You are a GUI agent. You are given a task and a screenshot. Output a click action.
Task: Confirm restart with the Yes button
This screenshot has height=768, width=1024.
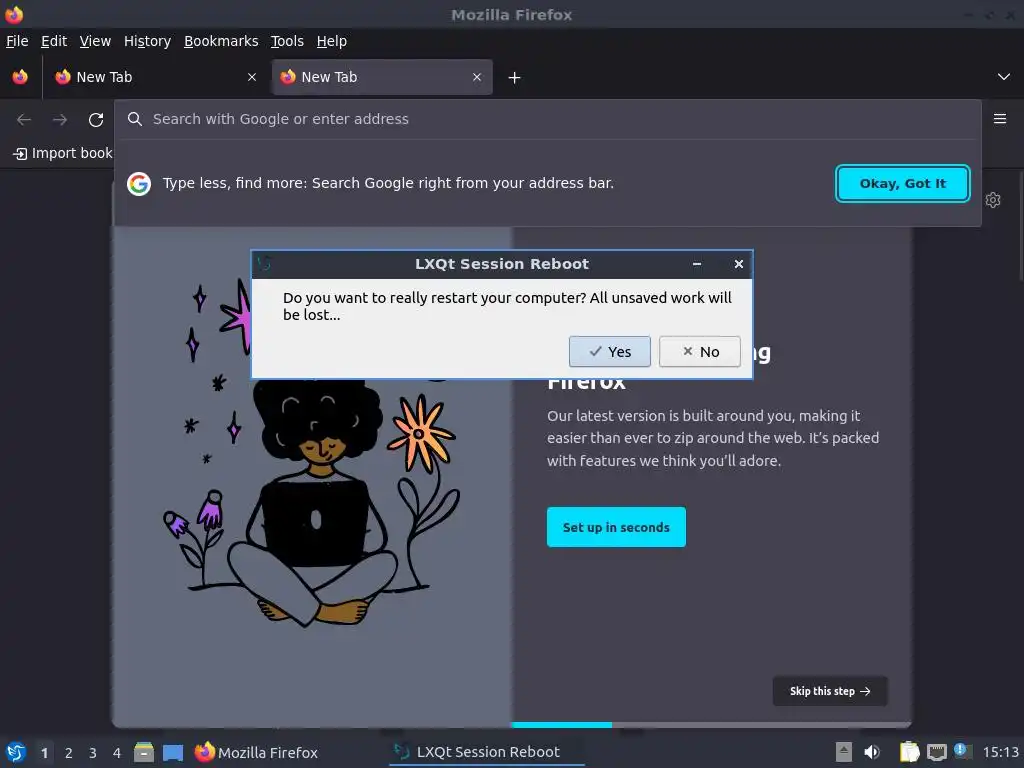click(x=609, y=351)
